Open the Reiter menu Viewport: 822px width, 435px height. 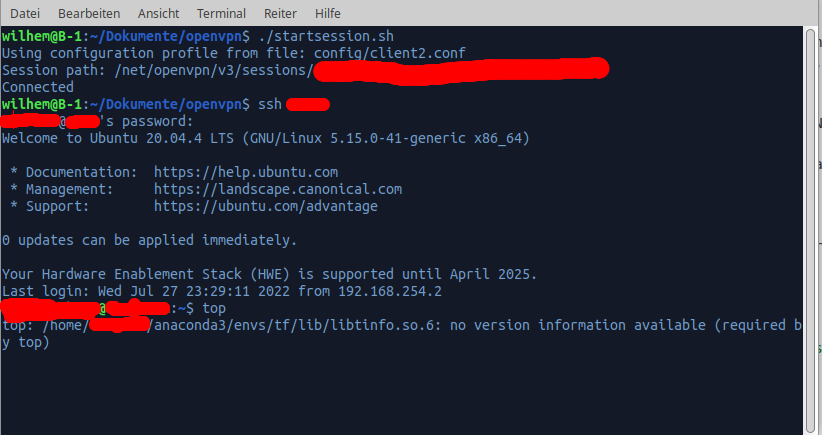point(280,13)
